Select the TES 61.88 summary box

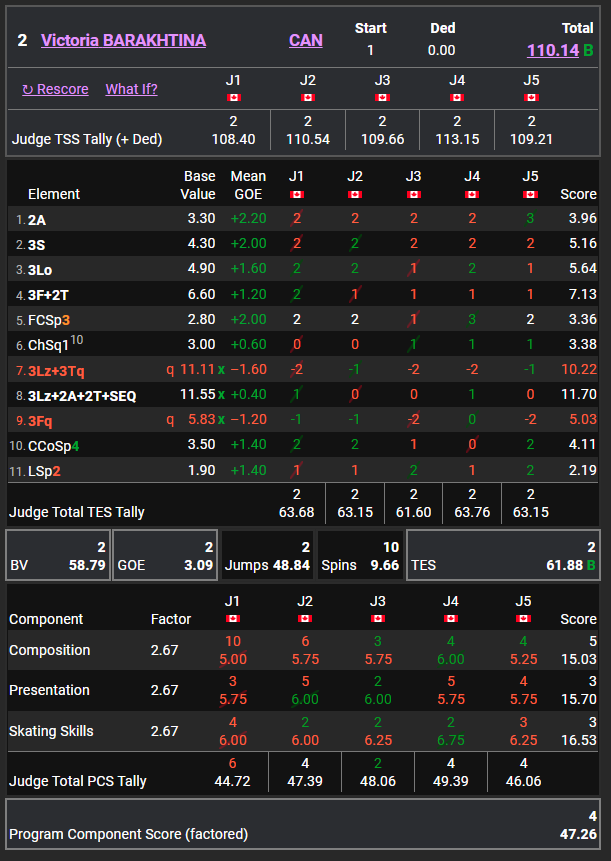pyautogui.click(x=502, y=556)
